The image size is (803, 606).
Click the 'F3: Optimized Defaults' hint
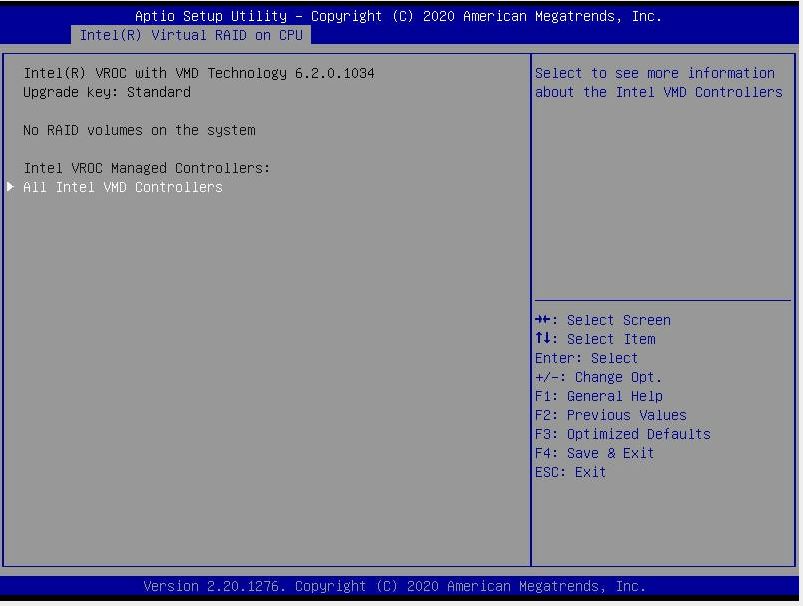623,434
